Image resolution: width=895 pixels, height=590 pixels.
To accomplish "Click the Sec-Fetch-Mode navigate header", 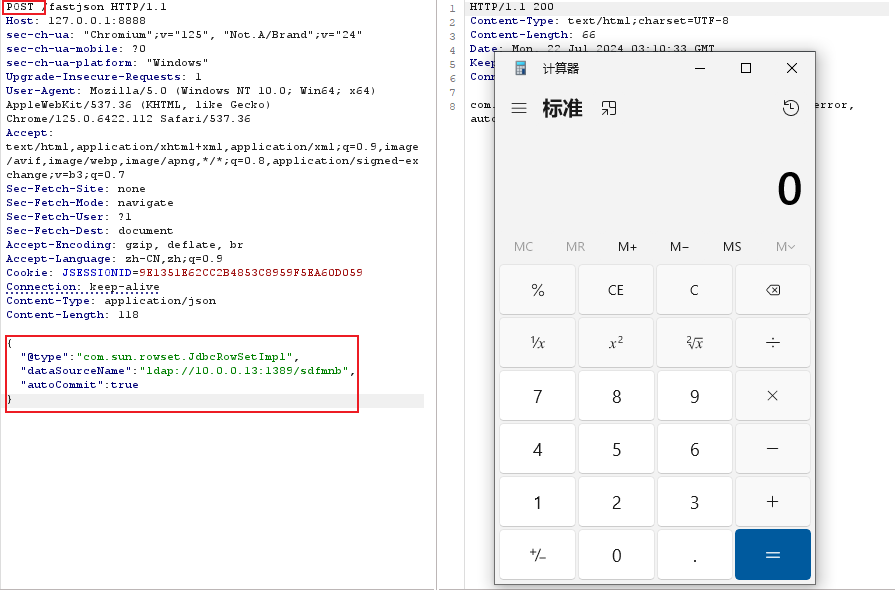I will 89,203.
